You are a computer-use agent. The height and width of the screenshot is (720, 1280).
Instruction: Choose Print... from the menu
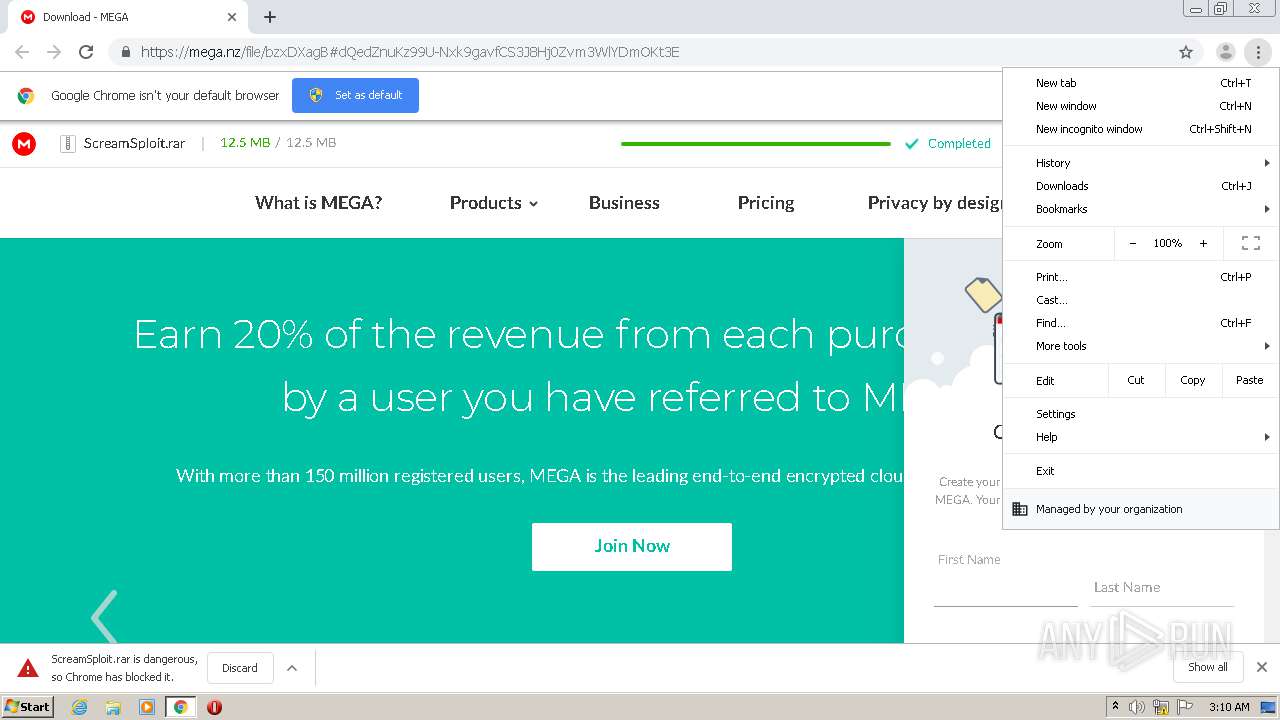1141,277
